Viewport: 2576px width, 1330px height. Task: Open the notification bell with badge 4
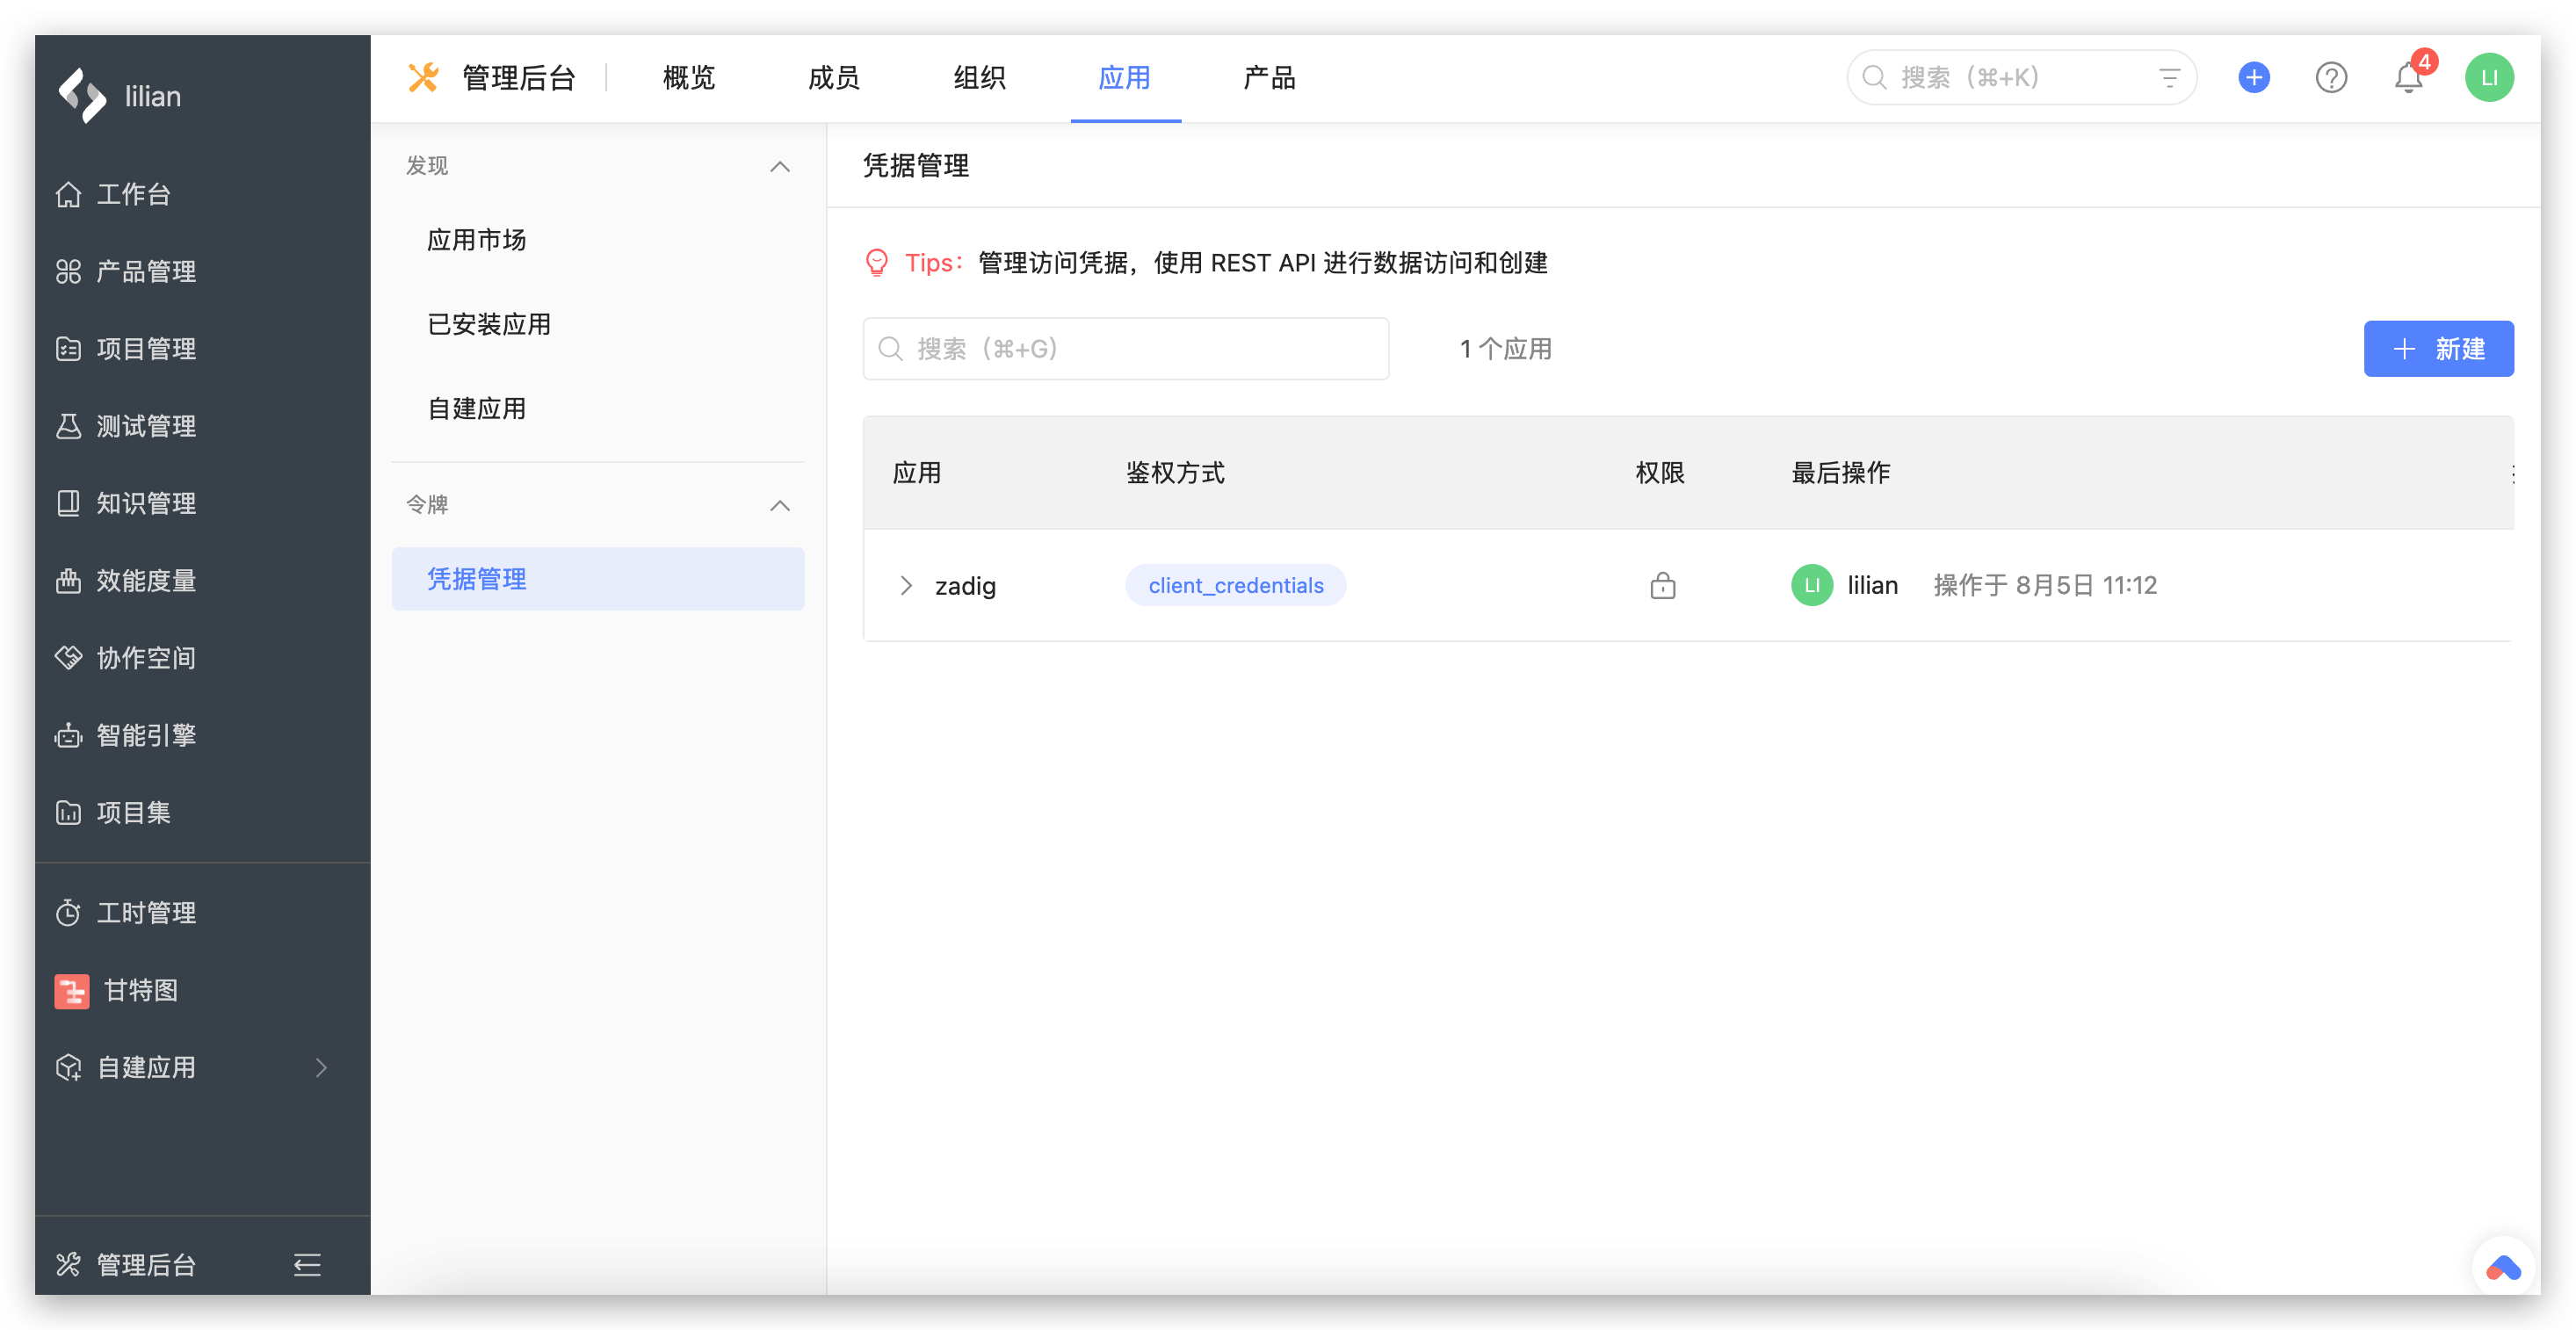(x=2410, y=77)
